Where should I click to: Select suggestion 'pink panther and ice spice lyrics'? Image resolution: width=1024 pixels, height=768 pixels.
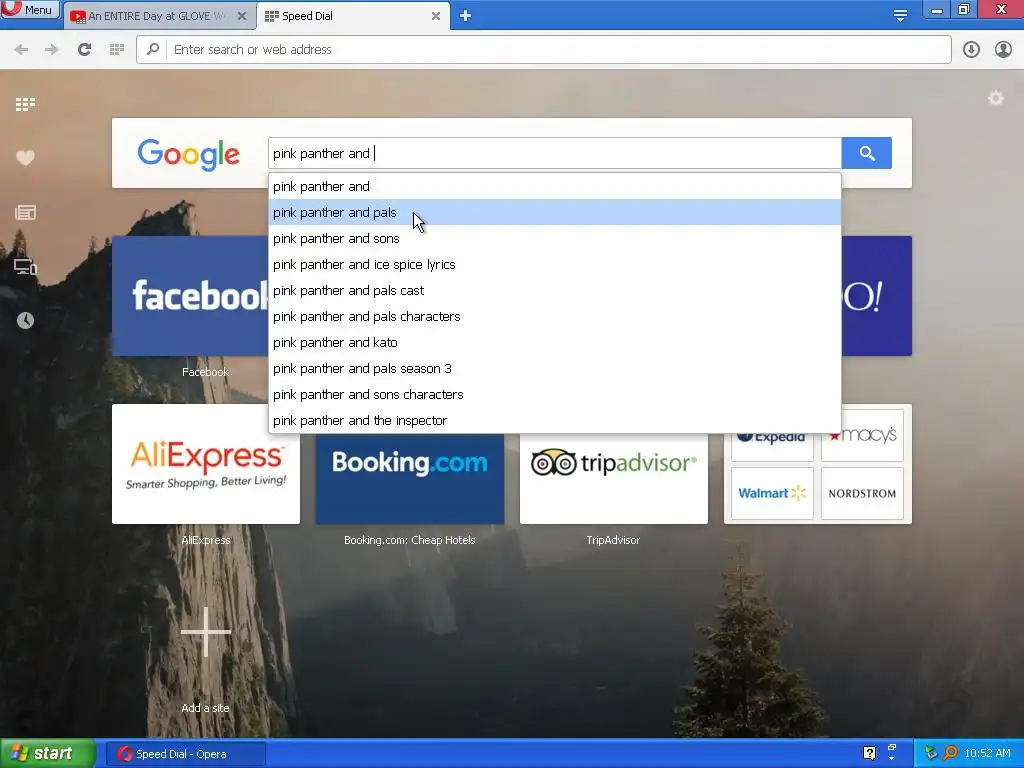pyautogui.click(x=554, y=264)
